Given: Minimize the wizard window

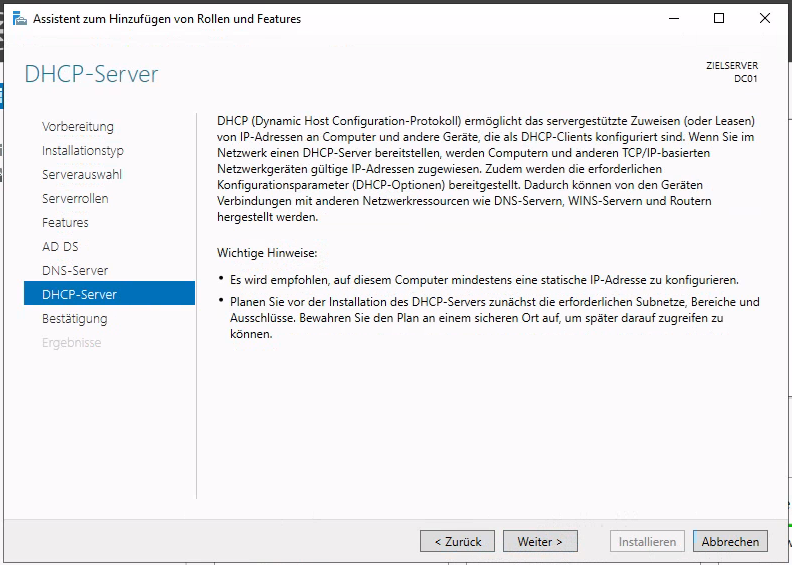Looking at the screenshot, I should click(x=674, y=19).
